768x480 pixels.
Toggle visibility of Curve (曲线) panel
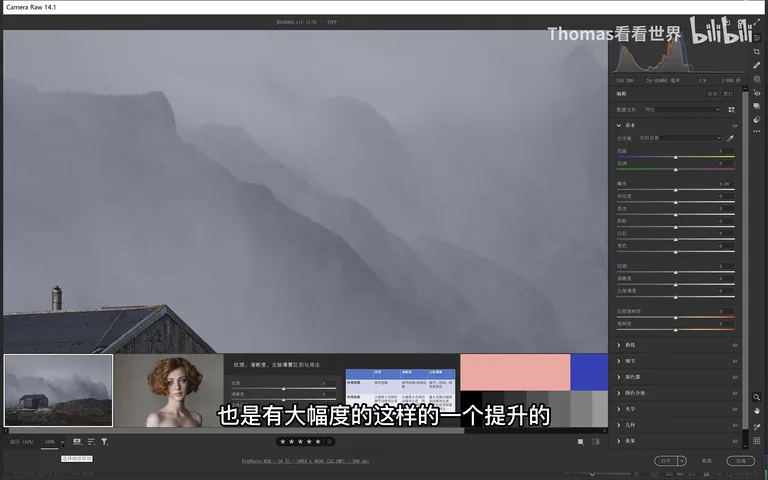point(735,345)
